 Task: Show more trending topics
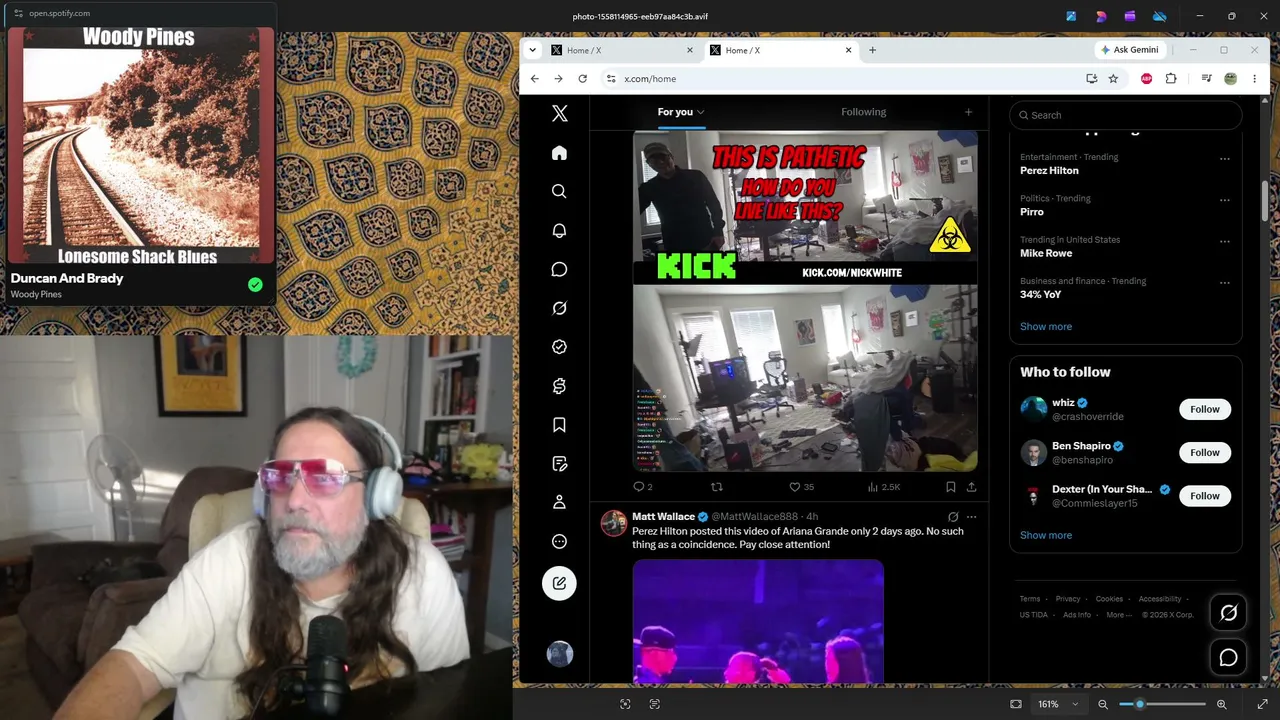1046,326
